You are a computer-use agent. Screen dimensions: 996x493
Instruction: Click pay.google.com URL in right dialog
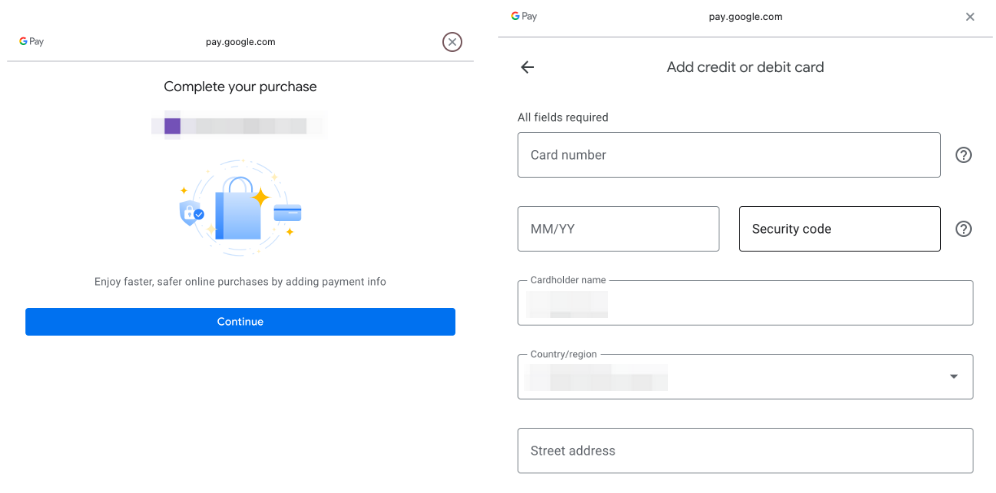[745, 17]
